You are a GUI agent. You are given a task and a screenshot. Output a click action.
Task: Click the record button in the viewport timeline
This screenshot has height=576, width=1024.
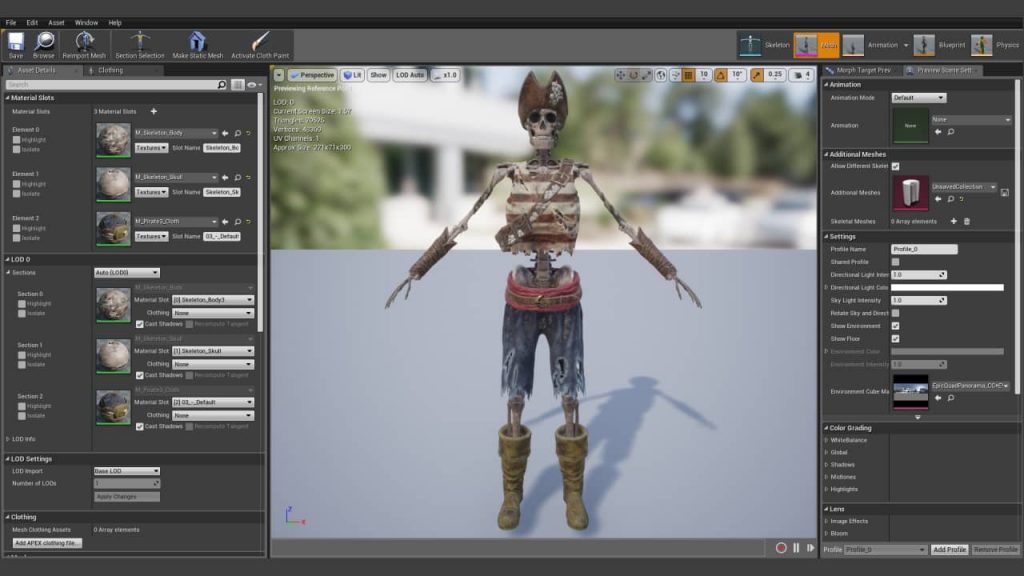781,548
